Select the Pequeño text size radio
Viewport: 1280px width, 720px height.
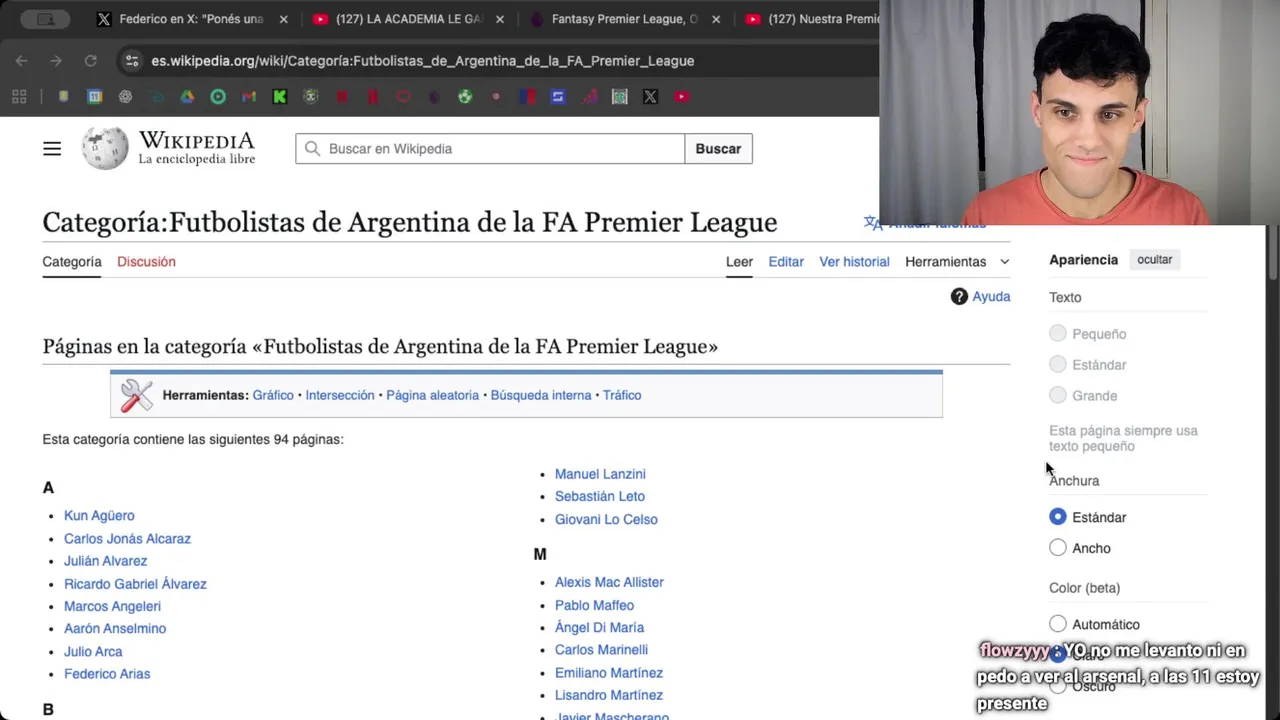pos(1058,334)
